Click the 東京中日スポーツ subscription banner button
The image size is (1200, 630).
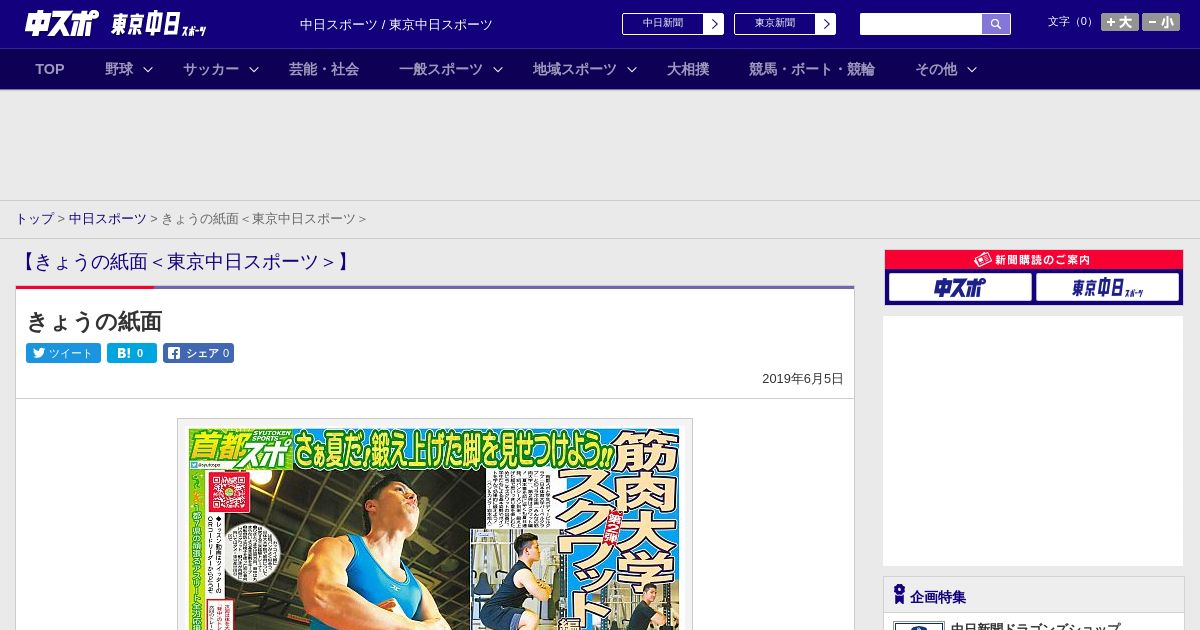pyautogui.click(x=1107, y=287)
